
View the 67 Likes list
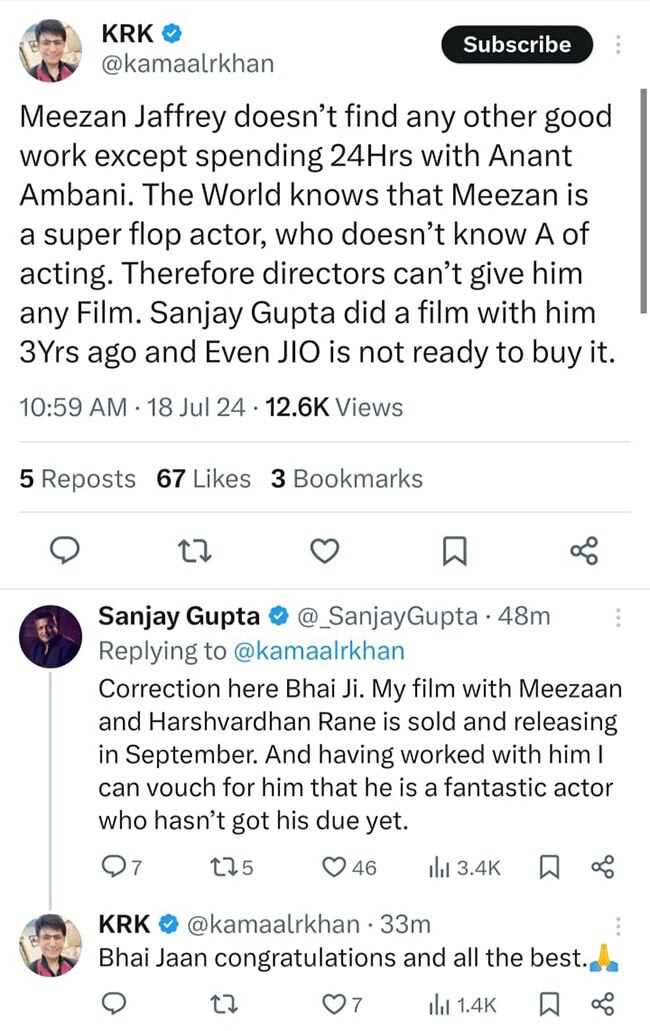point(204,479)
